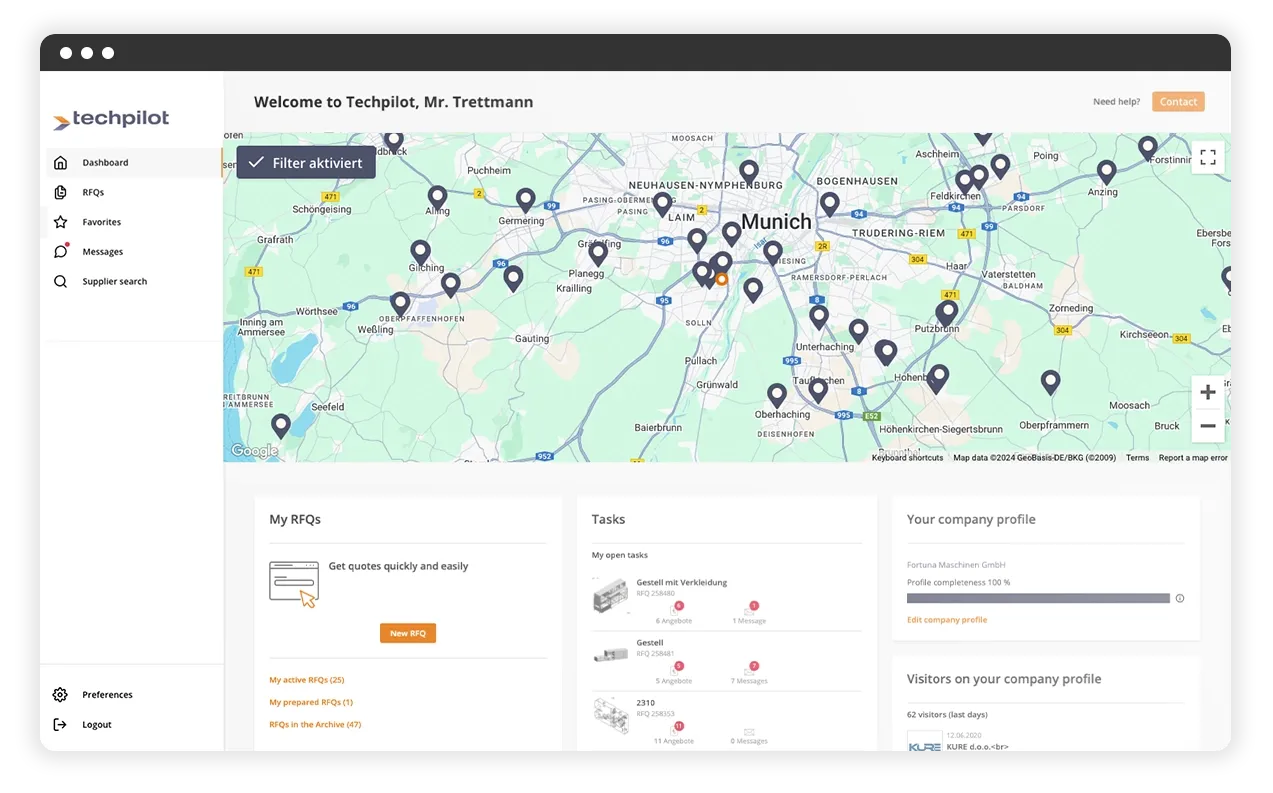This screenshot has width=1273, height=793.
Task: Click the Logout arrow icon
Action: 60,725
